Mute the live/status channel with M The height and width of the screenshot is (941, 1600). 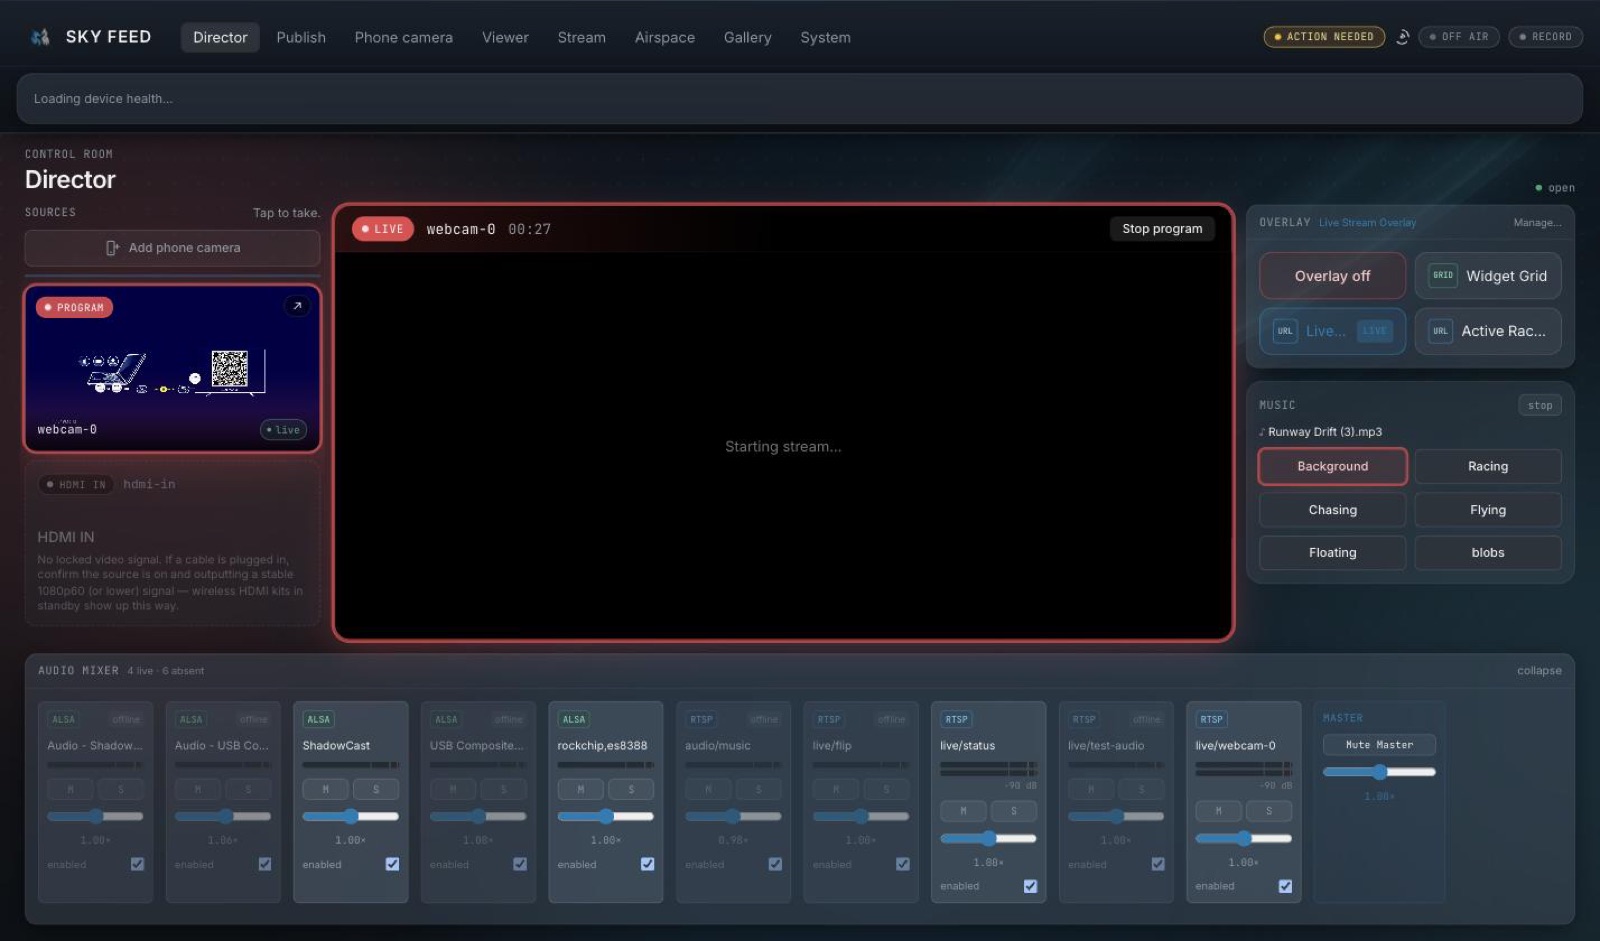pos(963,811)
